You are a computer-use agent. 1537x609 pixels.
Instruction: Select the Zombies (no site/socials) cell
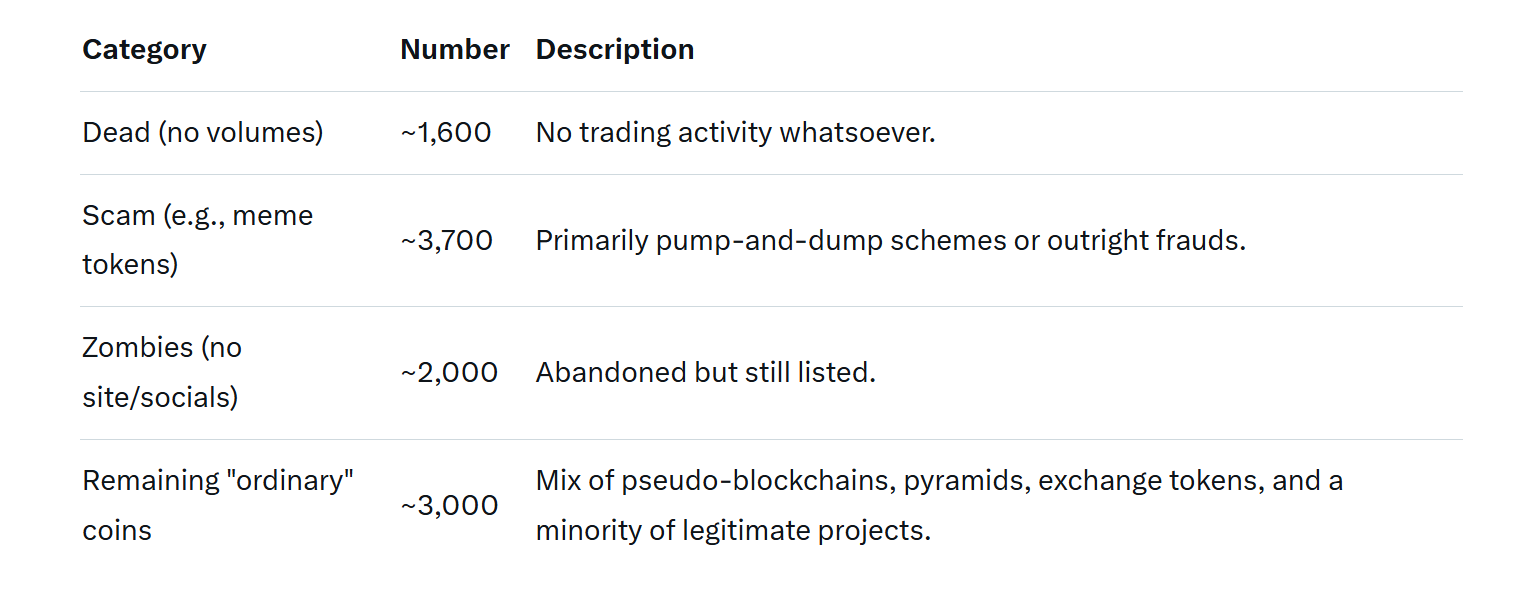162,372
